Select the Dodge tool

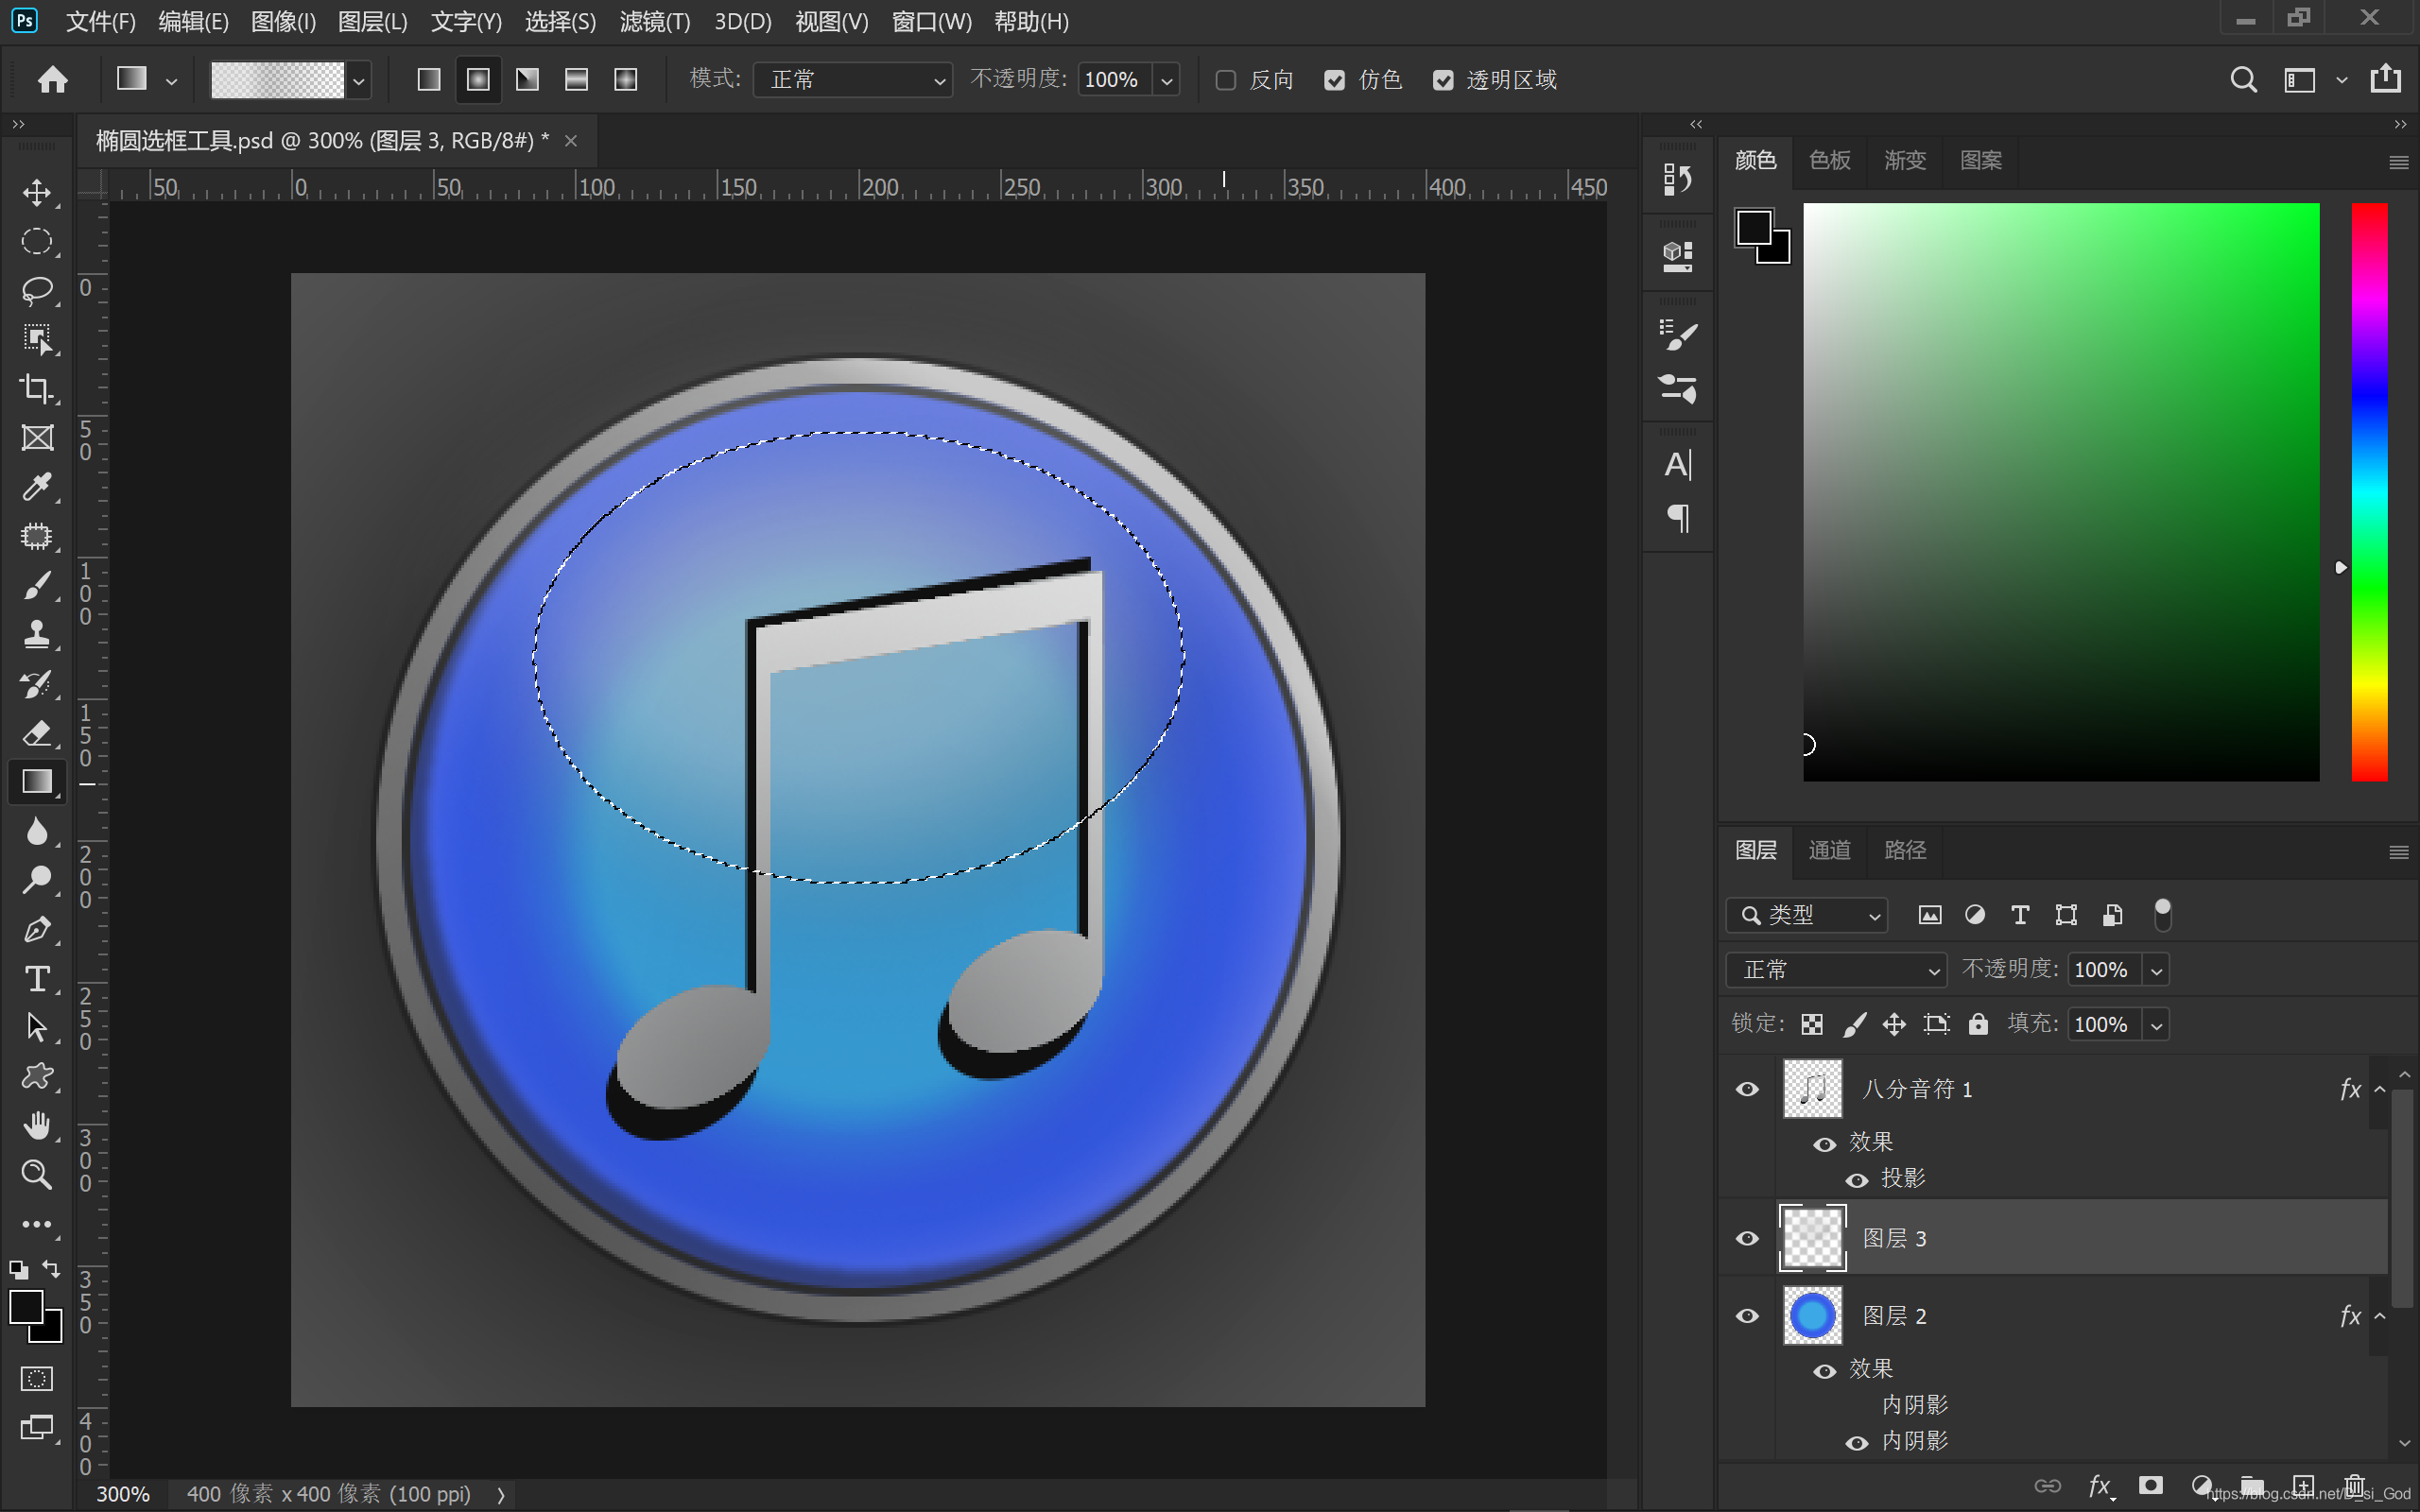pyautogui.click(x=37, y=880)
